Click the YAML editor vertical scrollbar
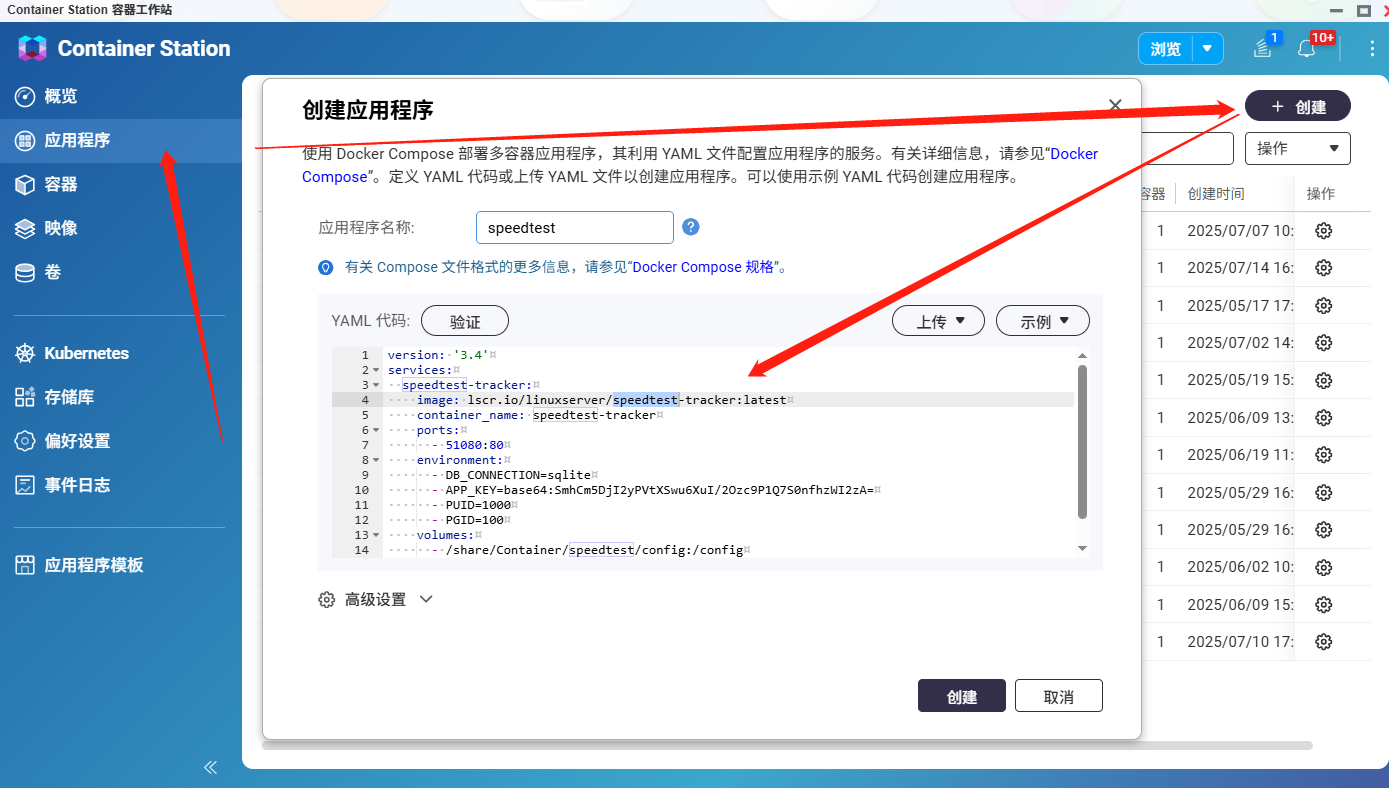 point(1082,442)
